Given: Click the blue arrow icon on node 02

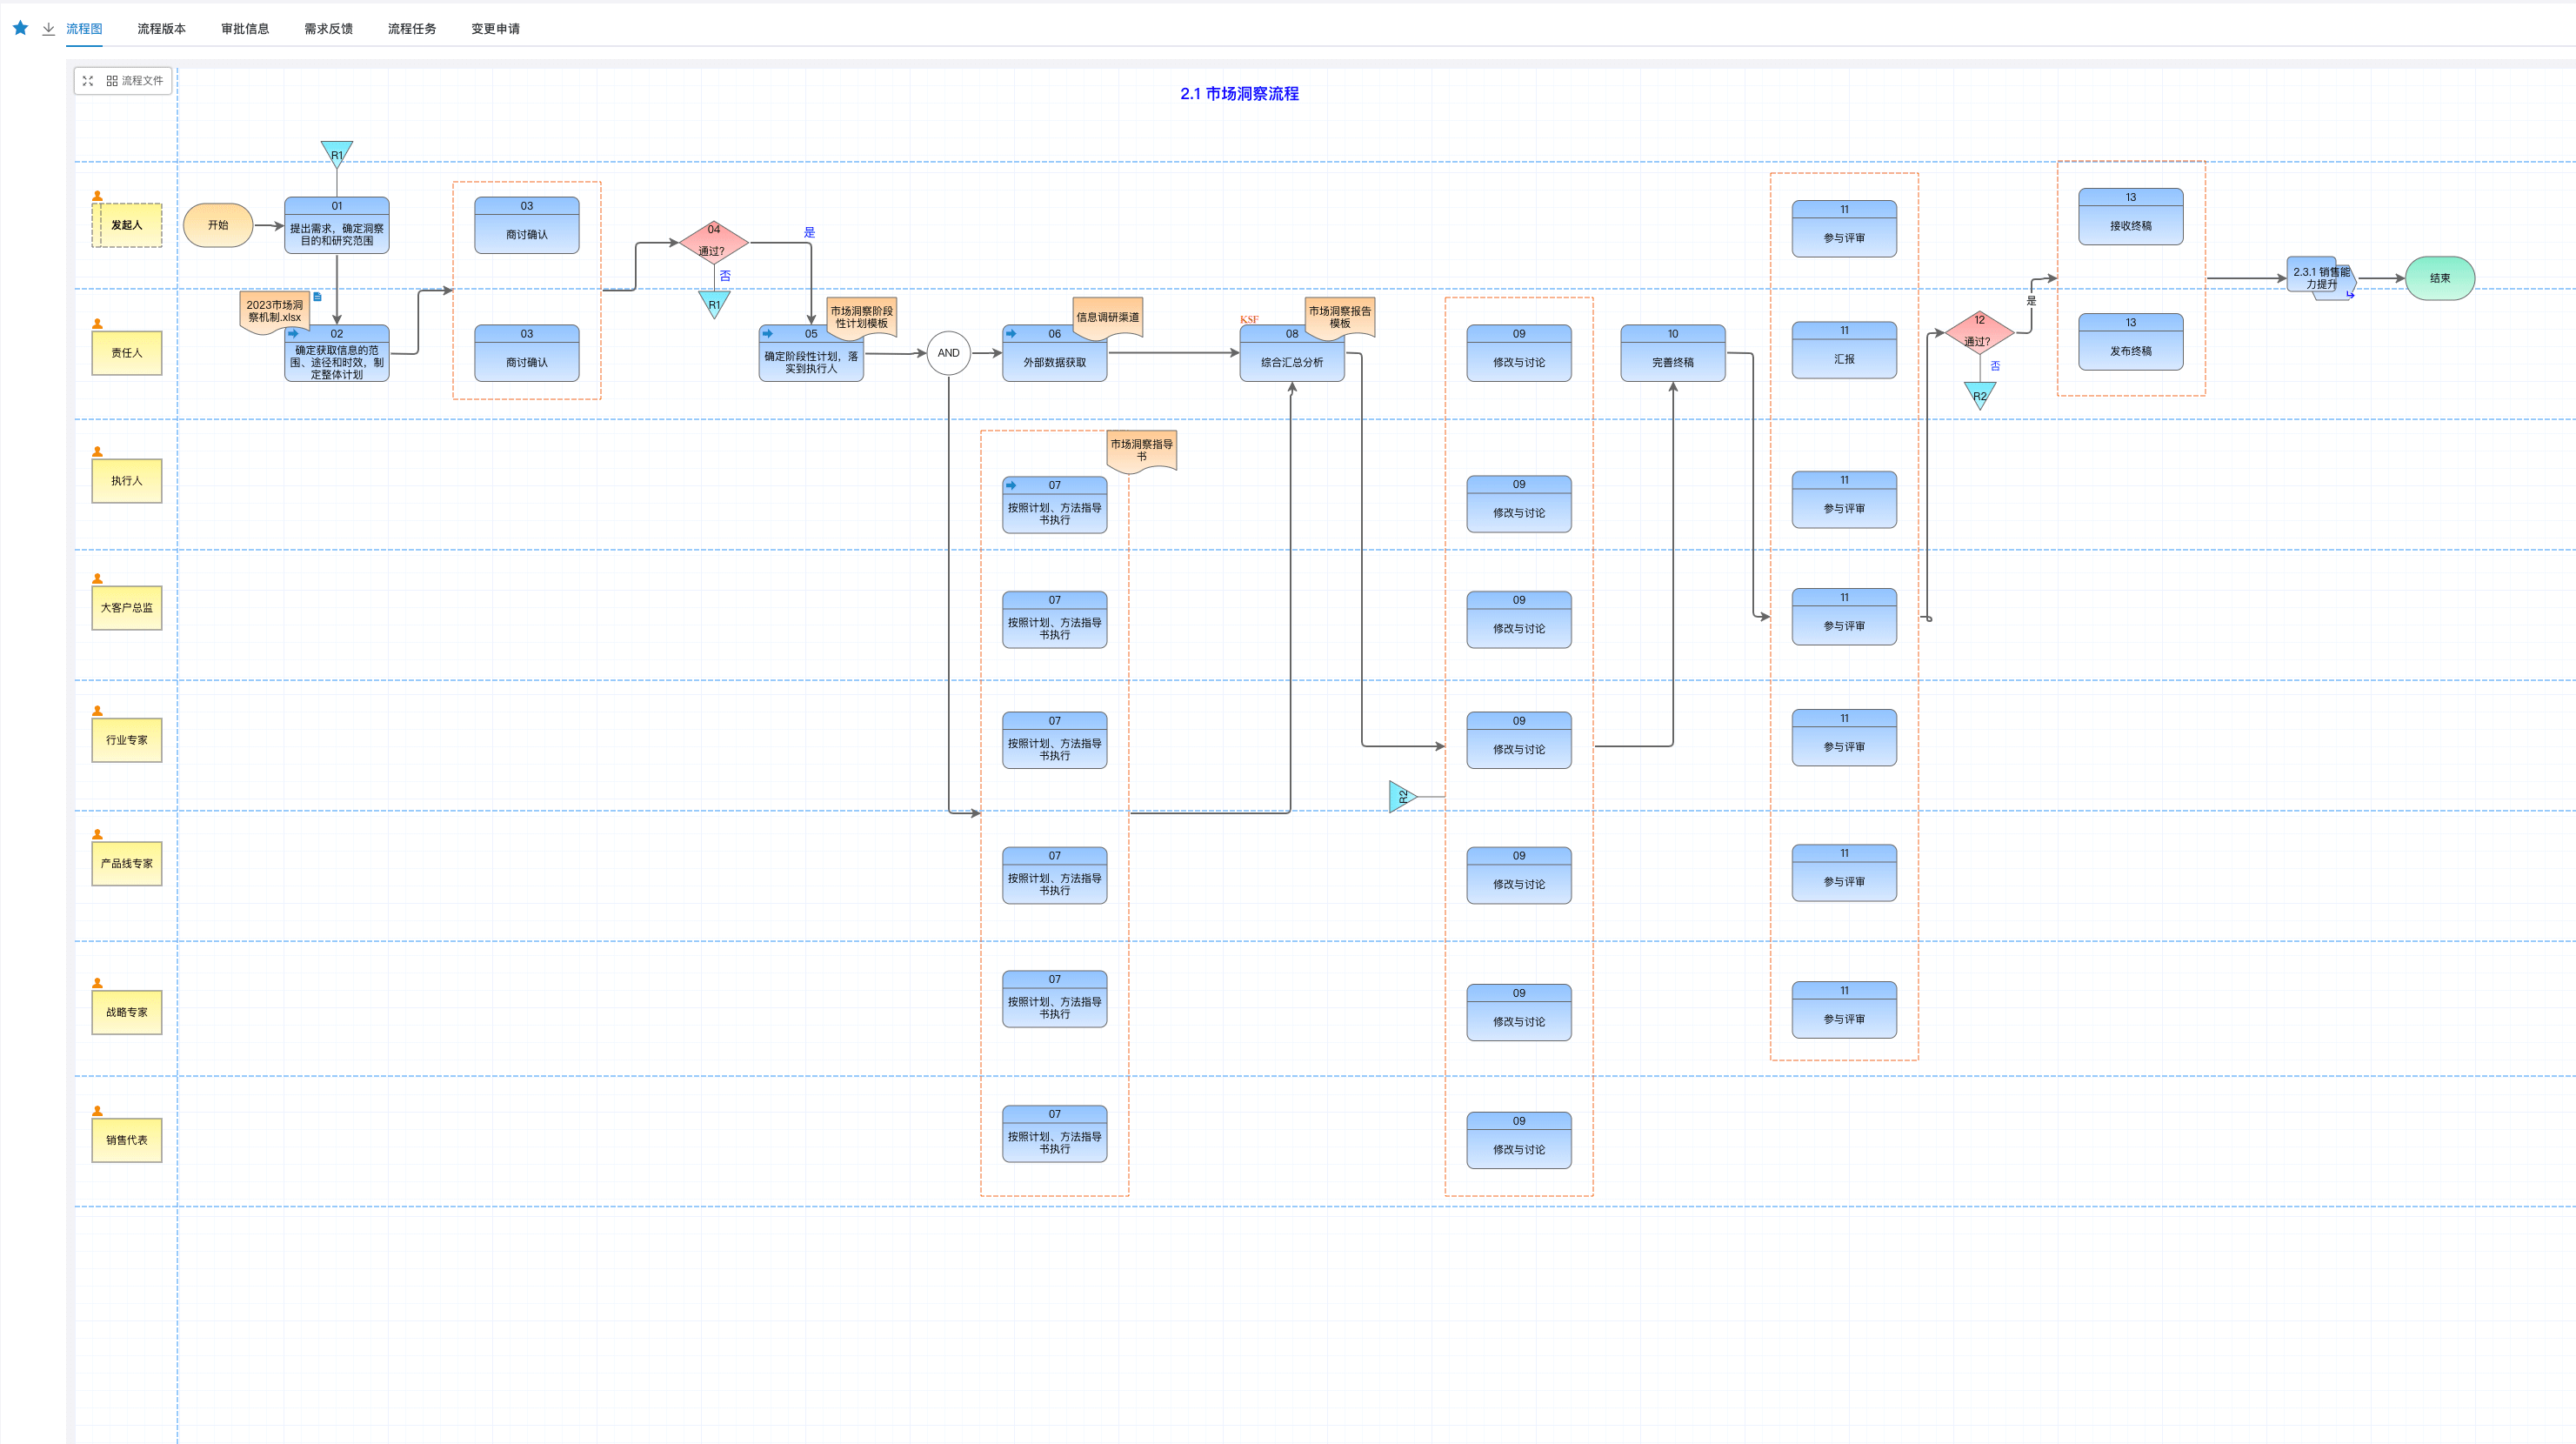Looking at the screenshot, I should 293,333.
